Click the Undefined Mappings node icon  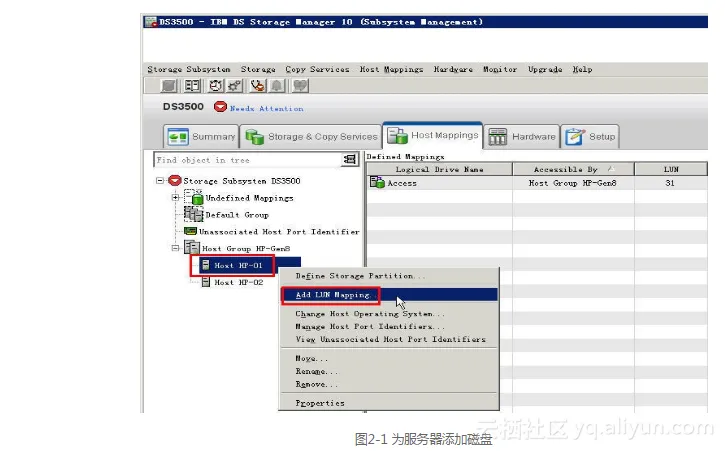coord(194,198)
